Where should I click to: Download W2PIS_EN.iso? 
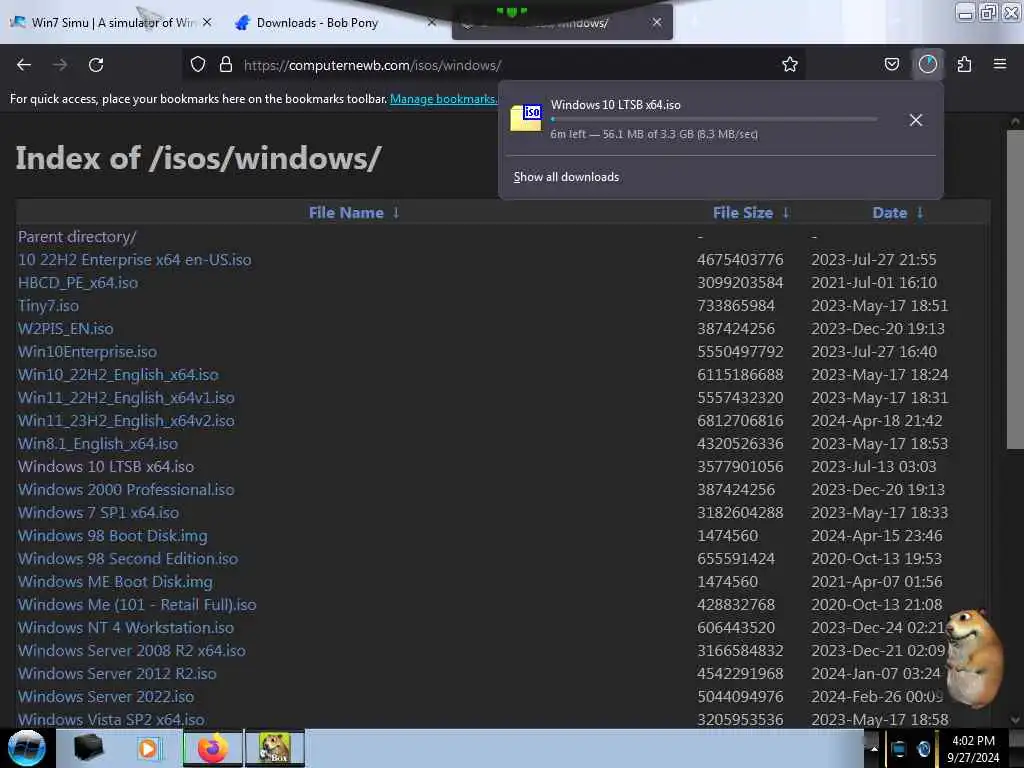click(65, 328)
